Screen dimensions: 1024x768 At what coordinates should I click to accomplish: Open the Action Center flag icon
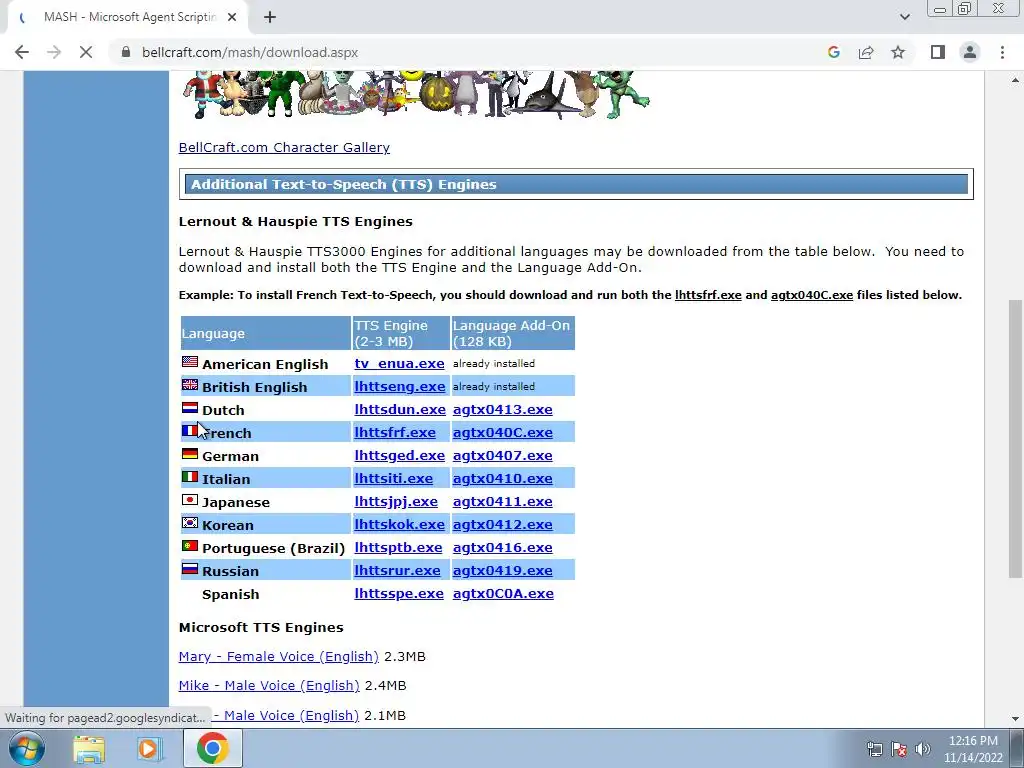coord(899,749)
